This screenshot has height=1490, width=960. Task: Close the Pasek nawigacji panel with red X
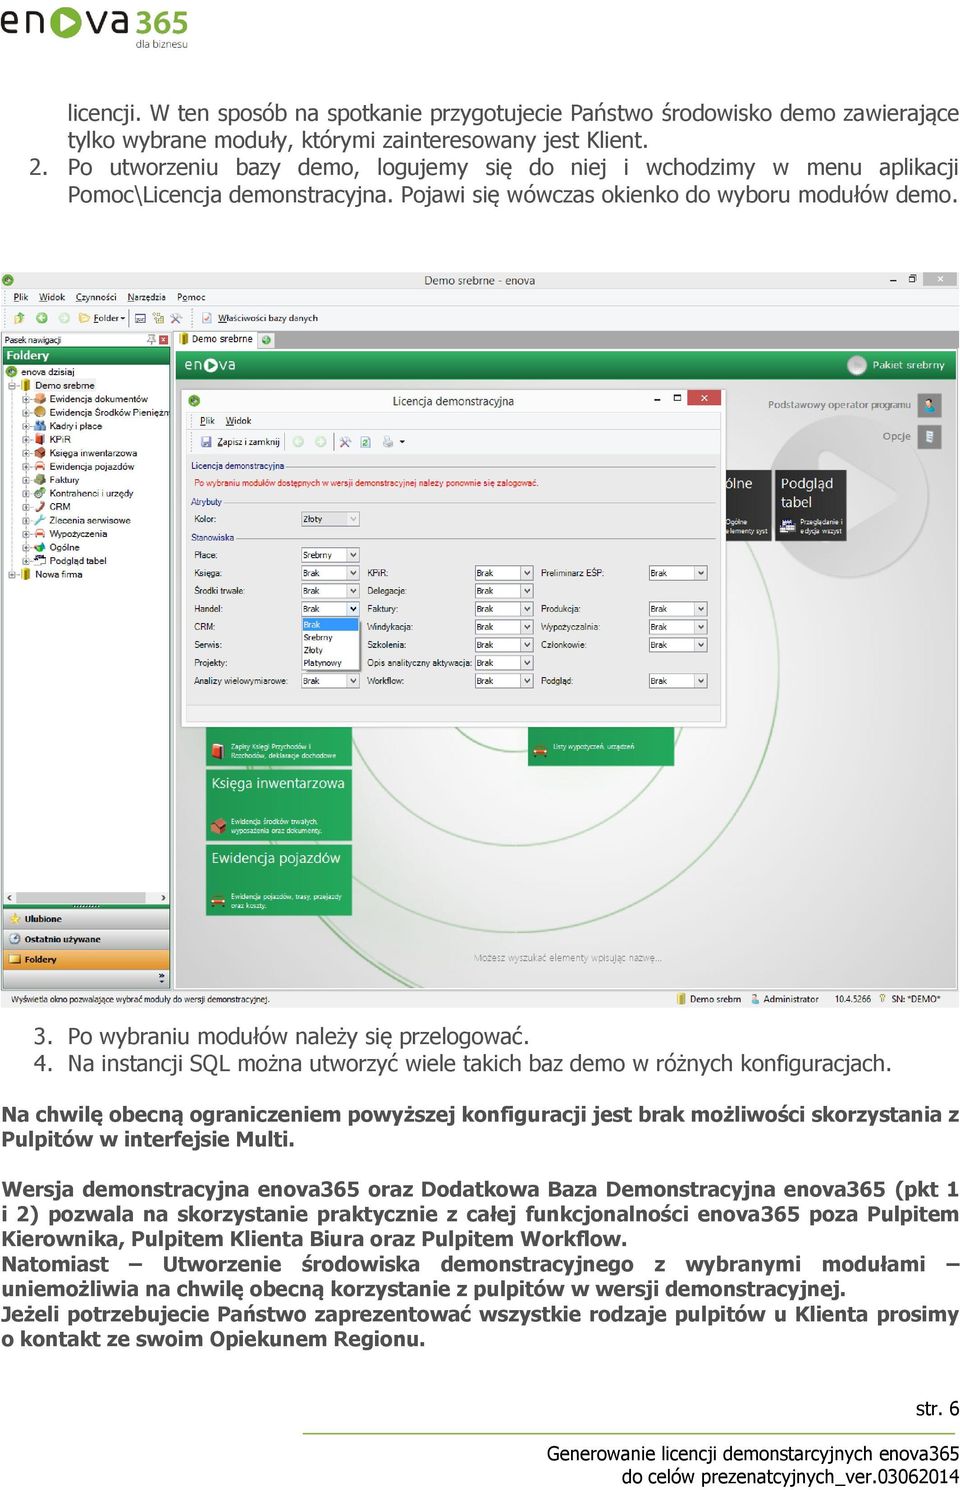(x=163, y=340)
